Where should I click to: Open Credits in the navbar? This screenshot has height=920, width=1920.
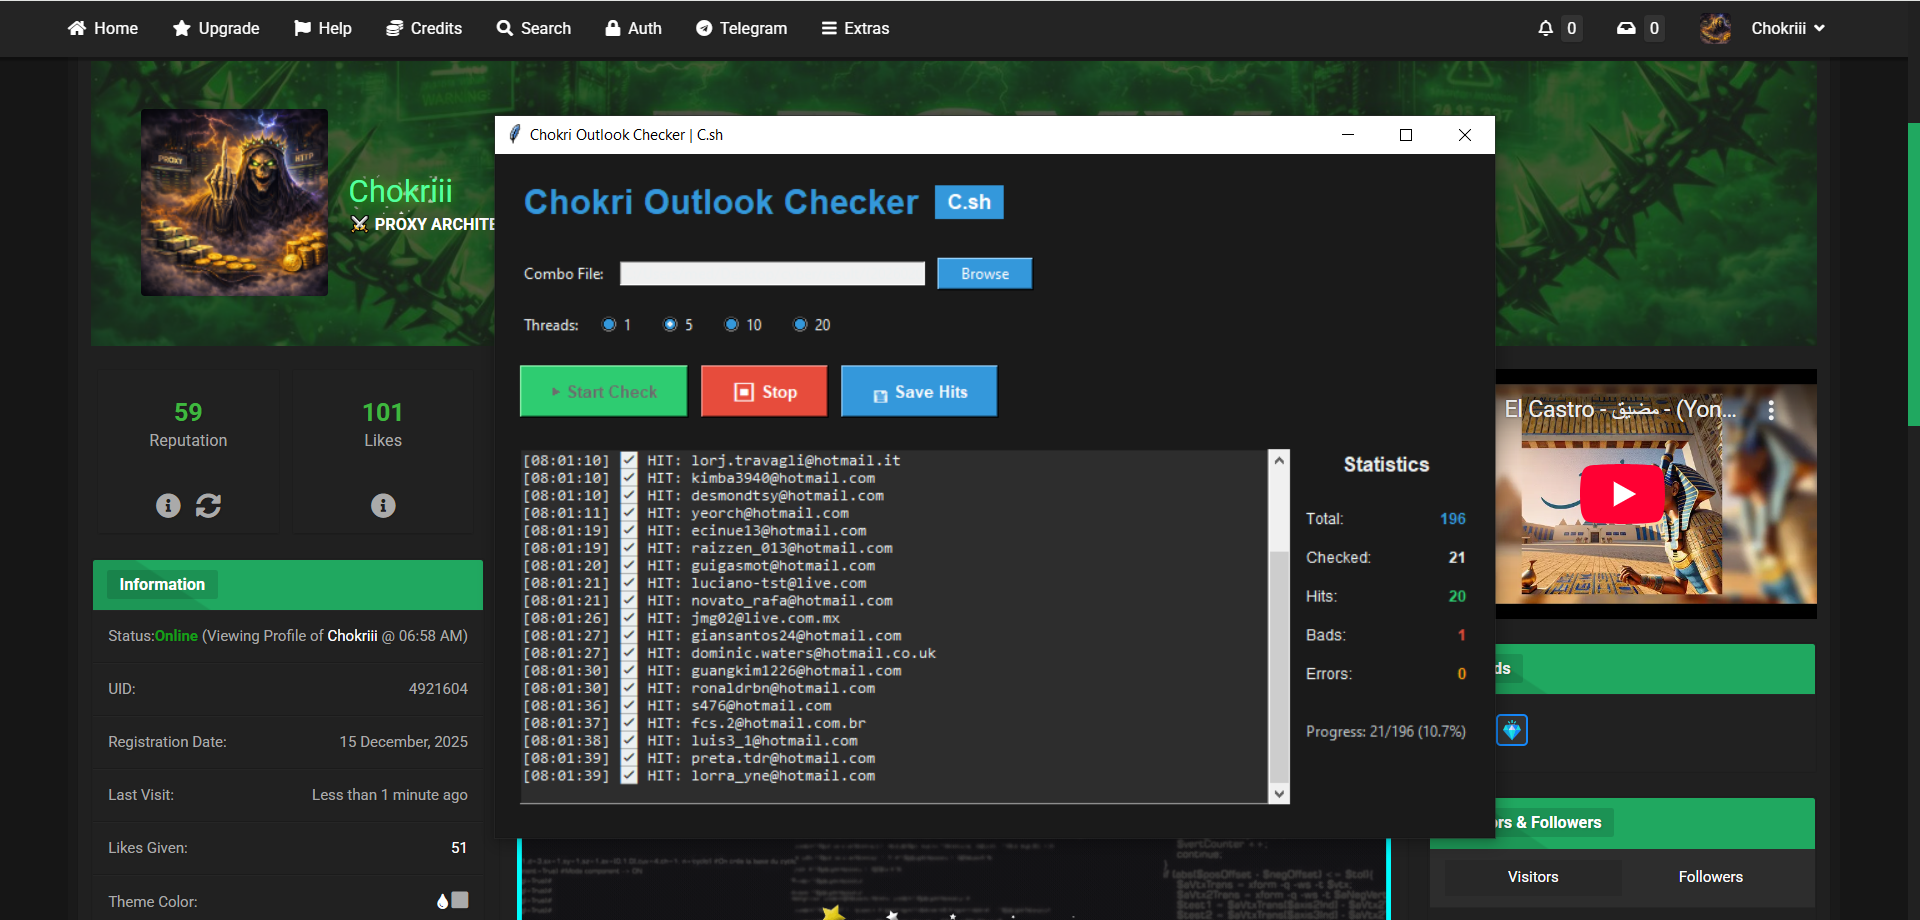424,28
